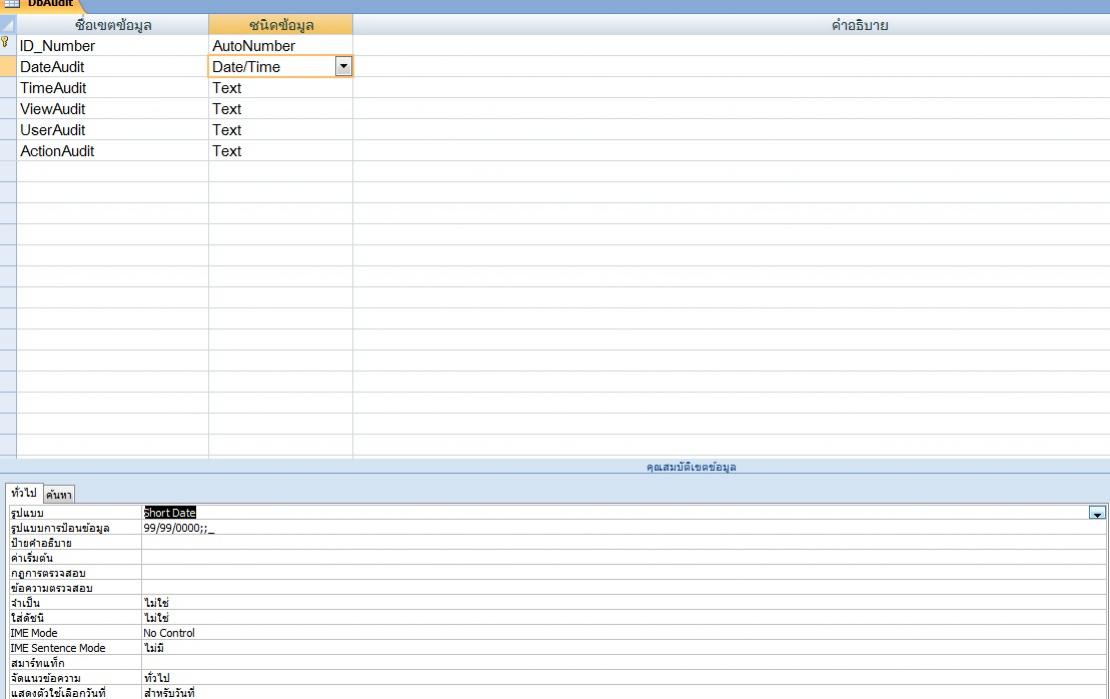This screenshot has height=699, width=1110.
Task: Click the ชื่อเขตข้อมูล column header
Action: click(113, 25)
